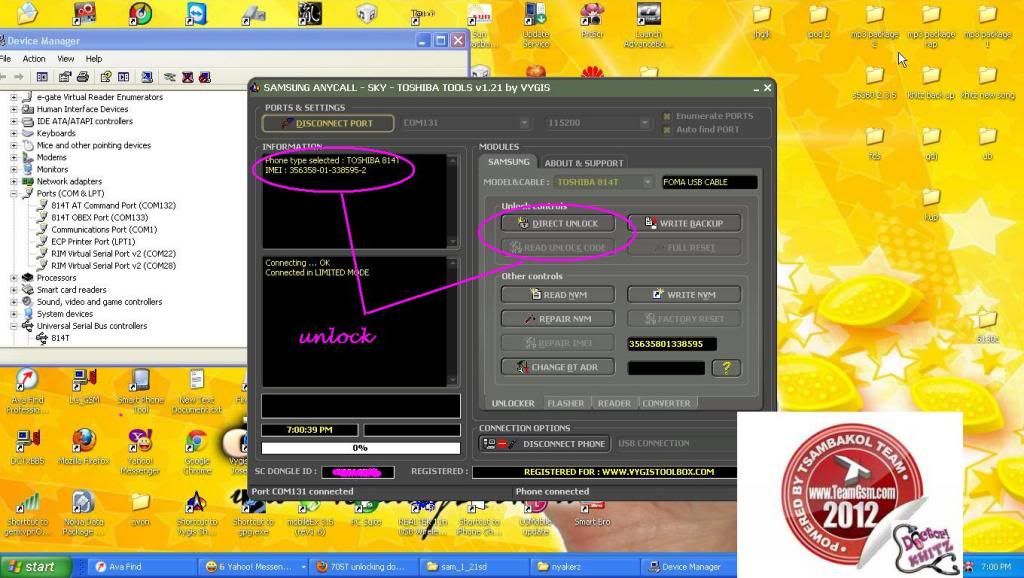
Task: Click the yellow question mark help button
Action: tap(726, 368)
